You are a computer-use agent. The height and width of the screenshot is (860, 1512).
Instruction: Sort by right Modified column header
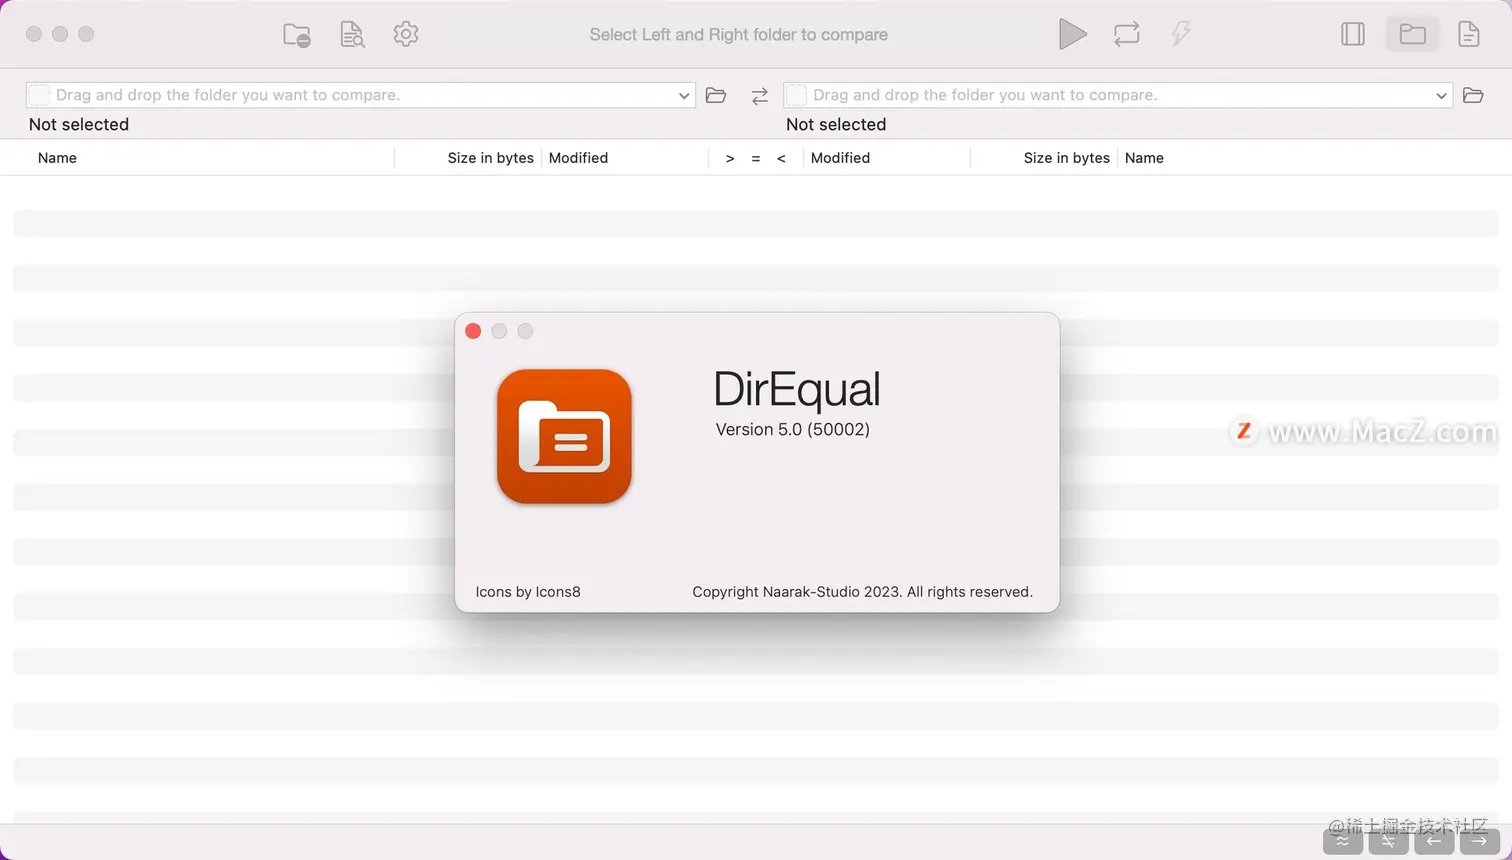click(x=840, y=158)
